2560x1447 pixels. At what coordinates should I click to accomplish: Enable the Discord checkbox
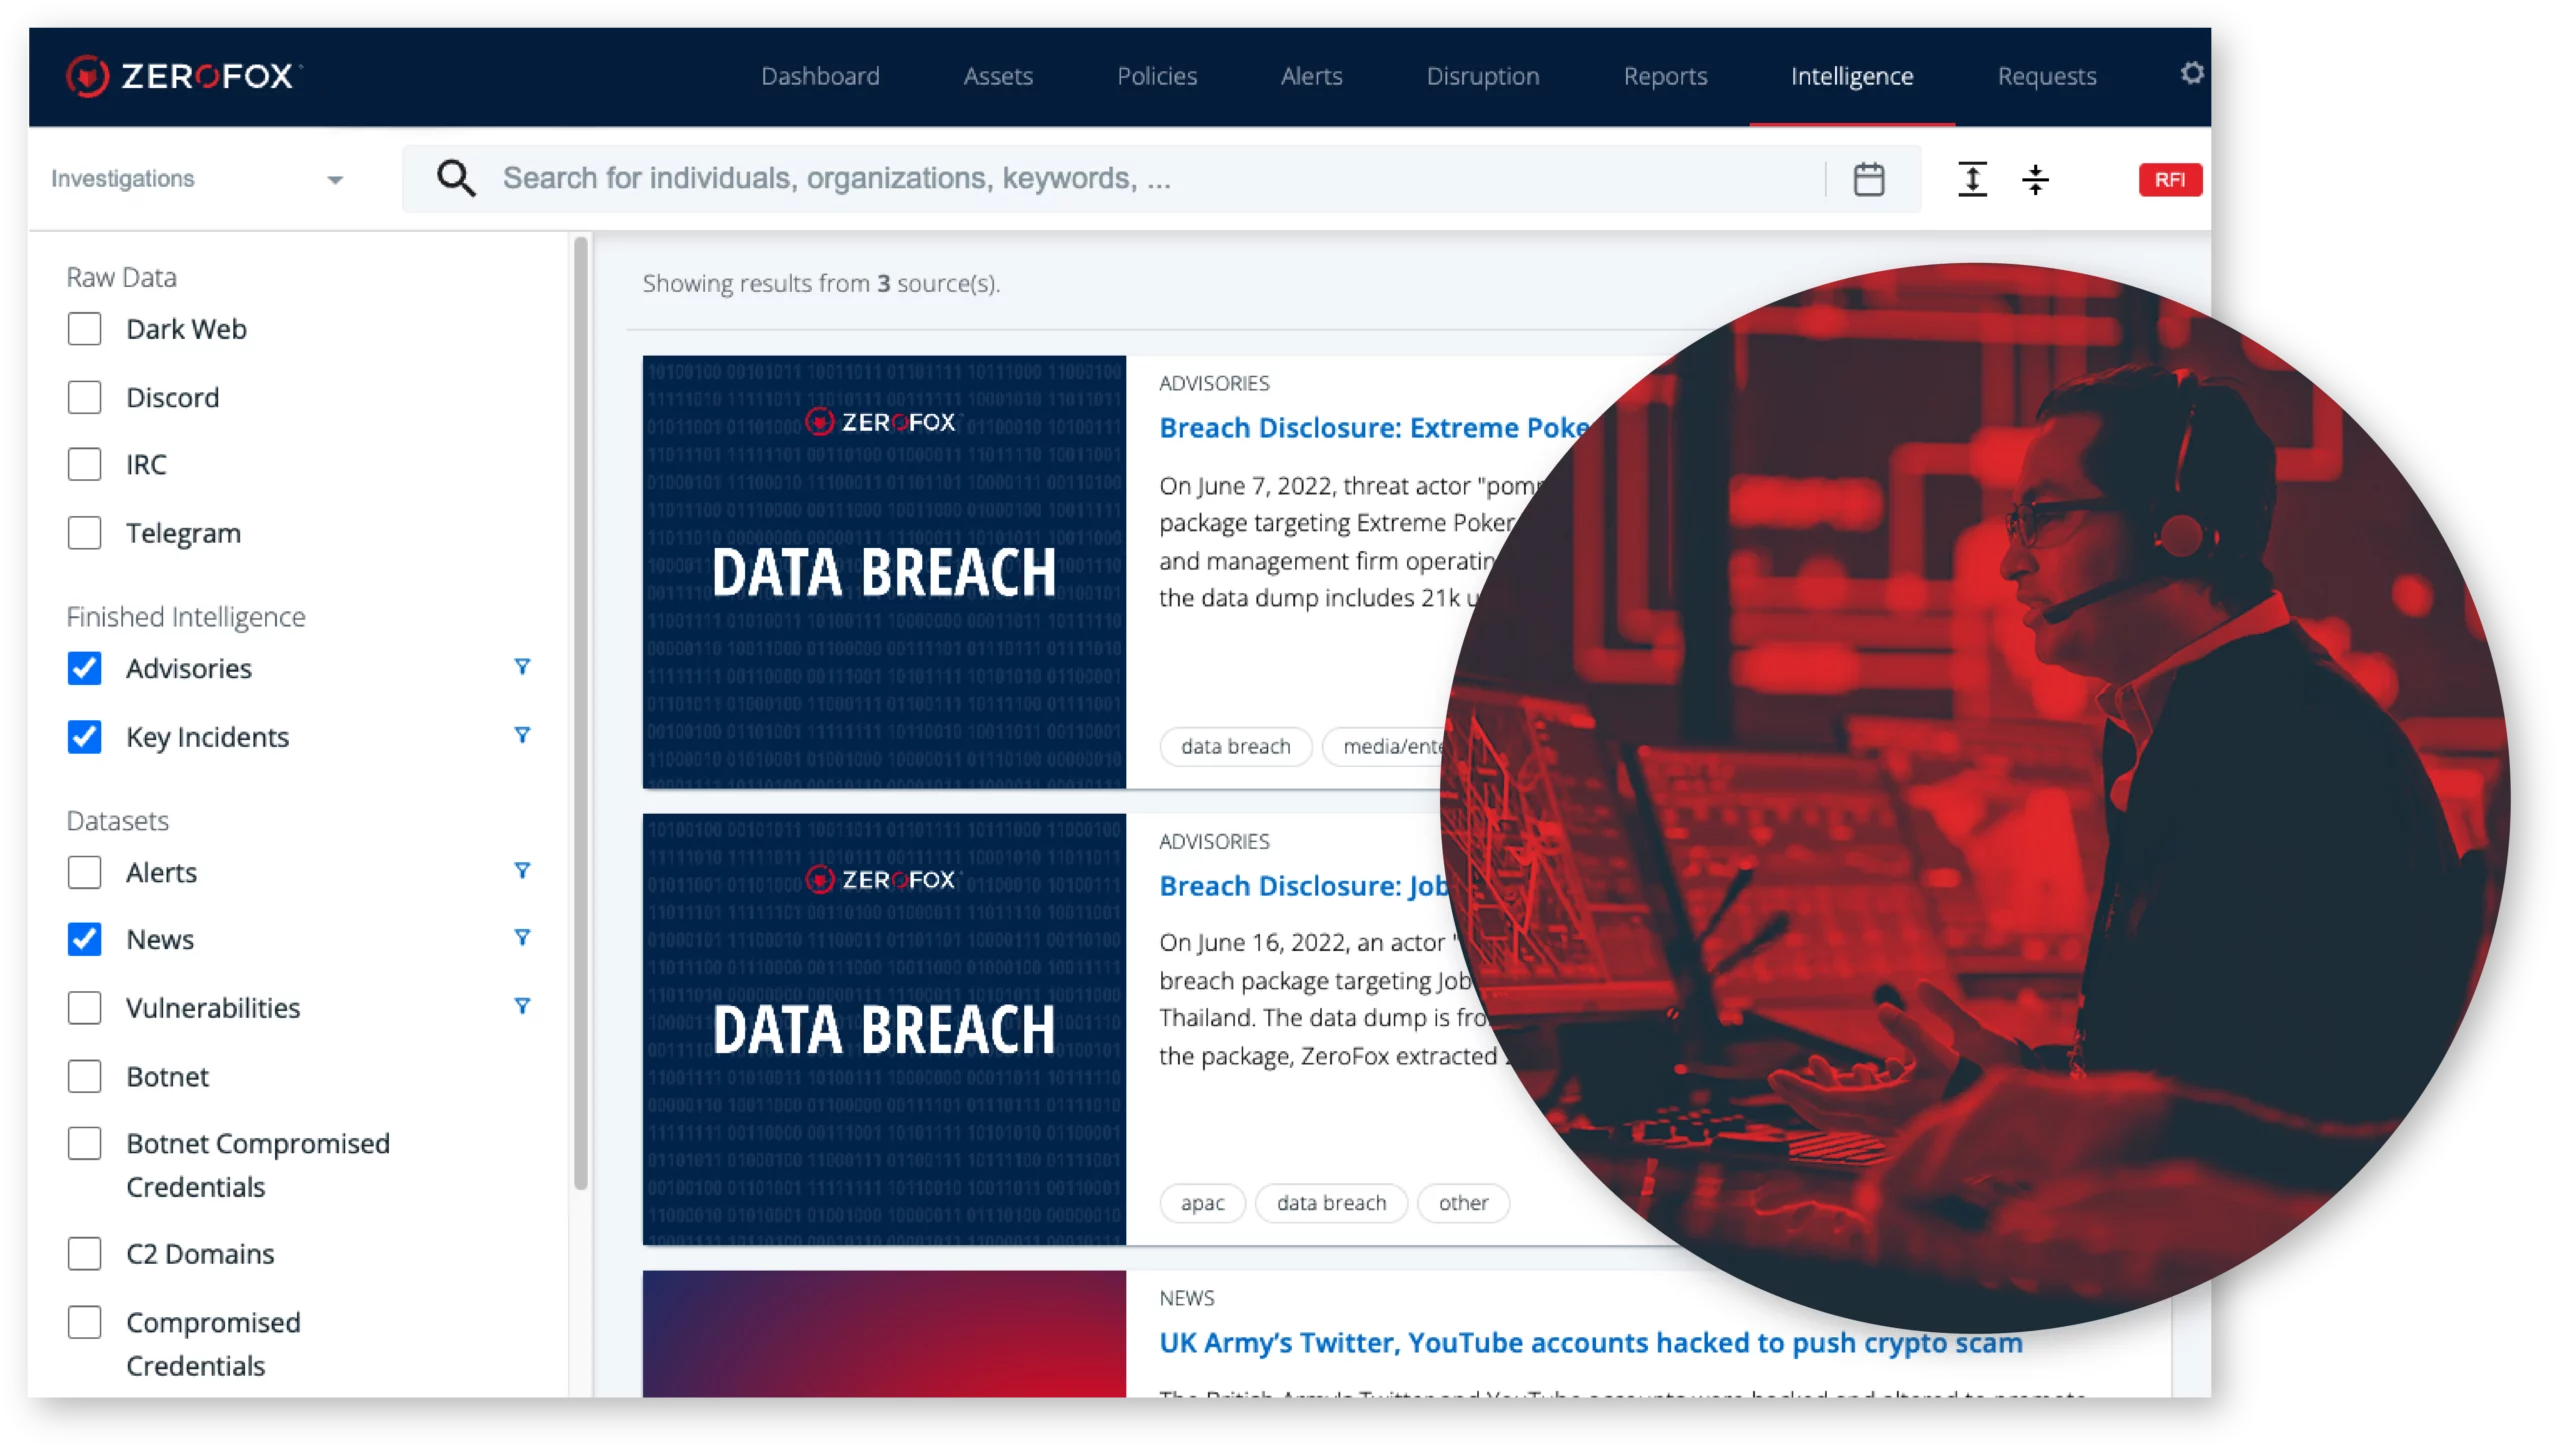click(84, 397)
